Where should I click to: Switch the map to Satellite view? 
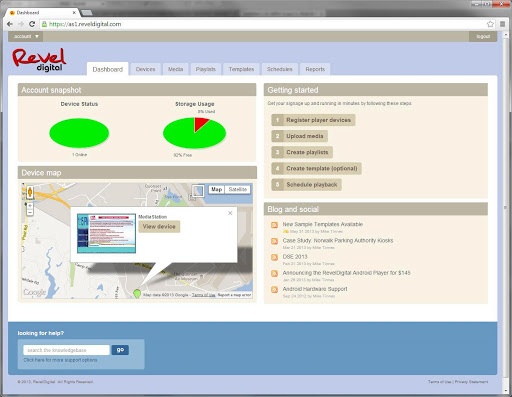tap(237, 189)
